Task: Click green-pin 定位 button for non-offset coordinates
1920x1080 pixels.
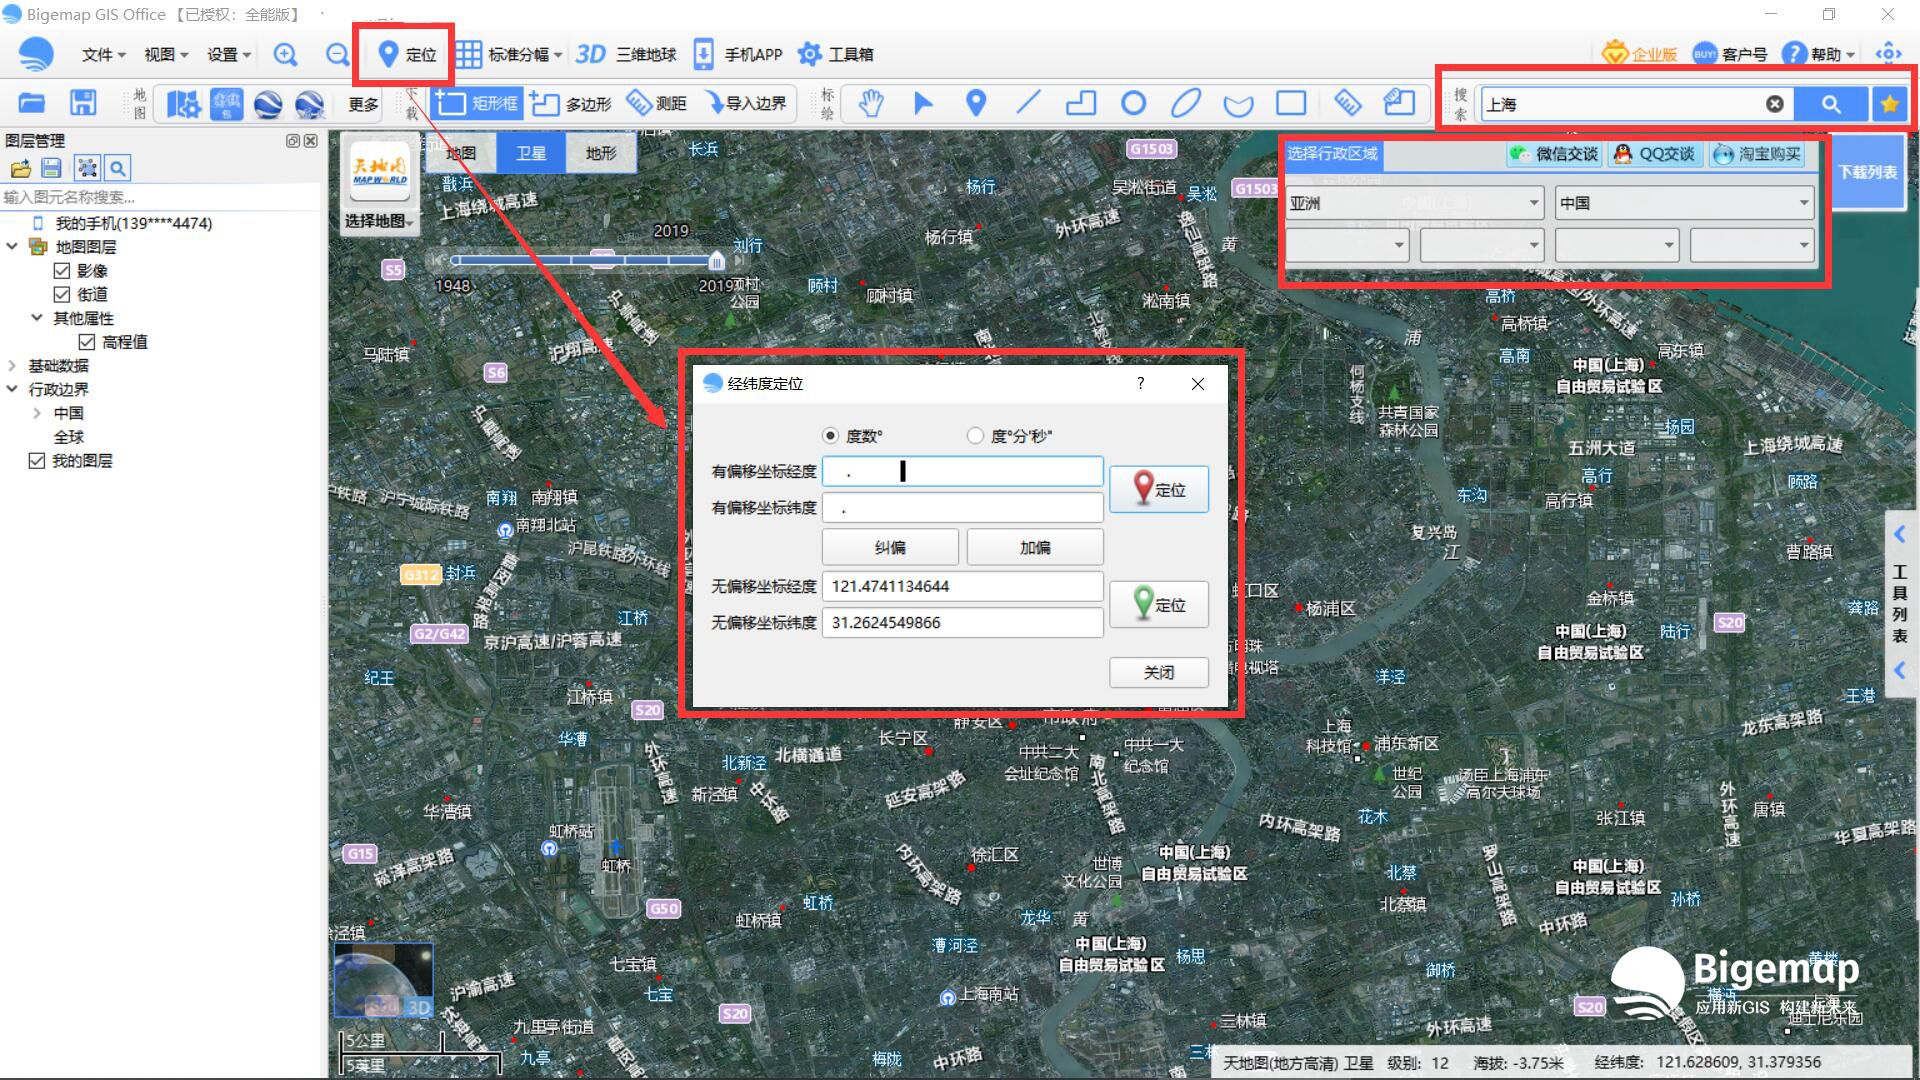Action: point(1159,604)
